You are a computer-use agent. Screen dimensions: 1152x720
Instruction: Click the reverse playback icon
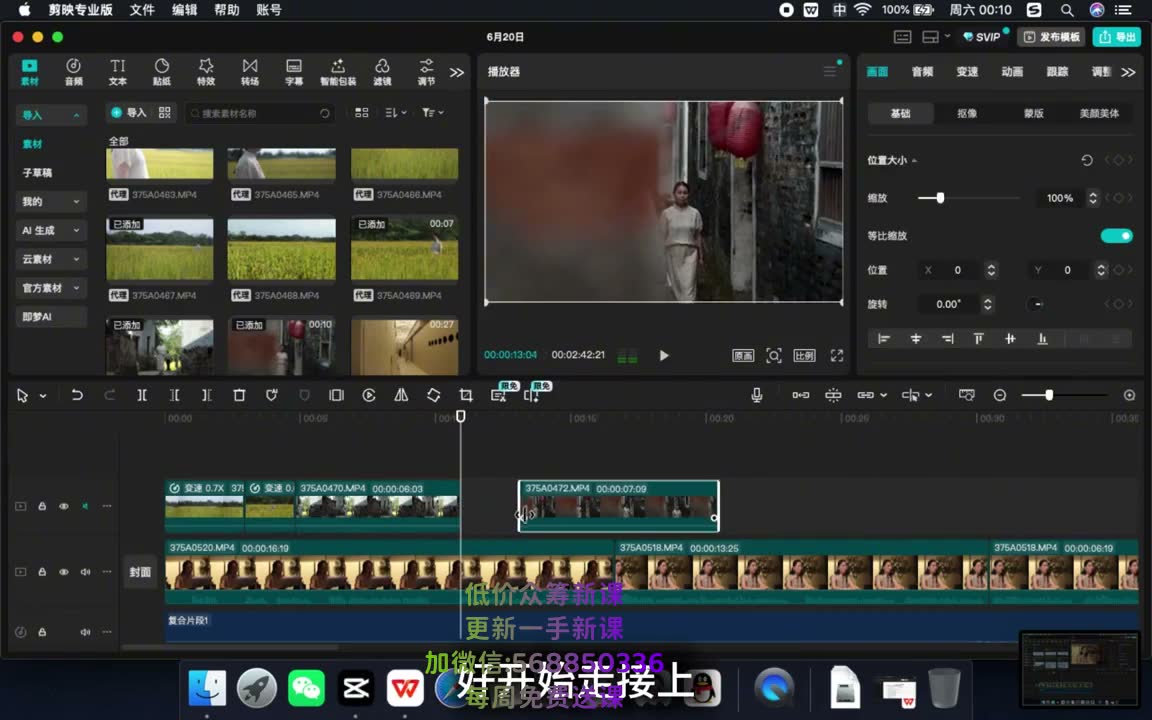(x=369, y=395)
